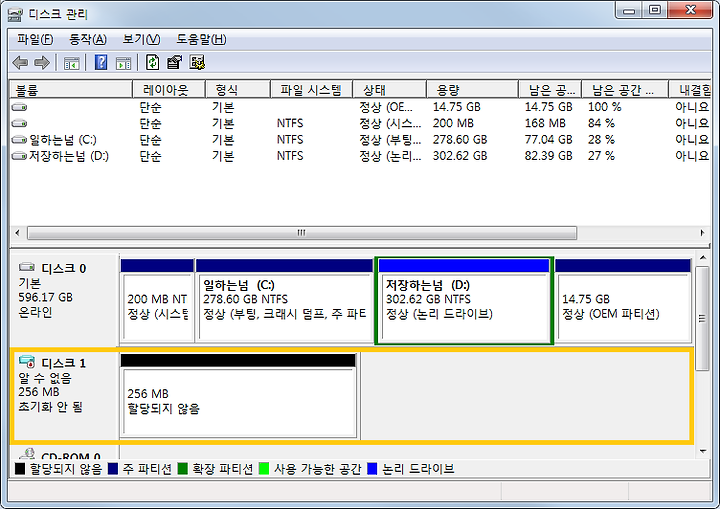Go back with the left arrow toolbar icon
The image size is (720, 509).
[20, 62]
